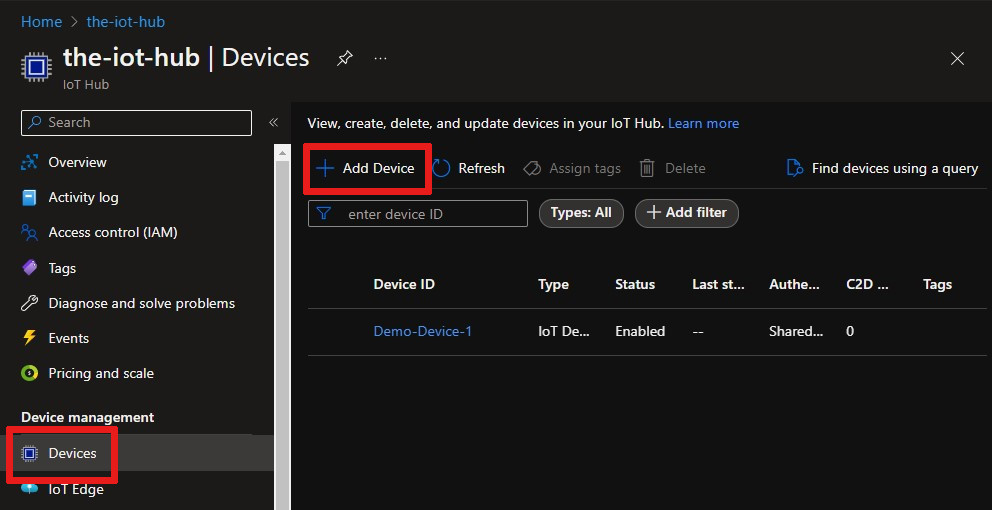
Task: Click the Last st... column header
Action: [718, 285]
